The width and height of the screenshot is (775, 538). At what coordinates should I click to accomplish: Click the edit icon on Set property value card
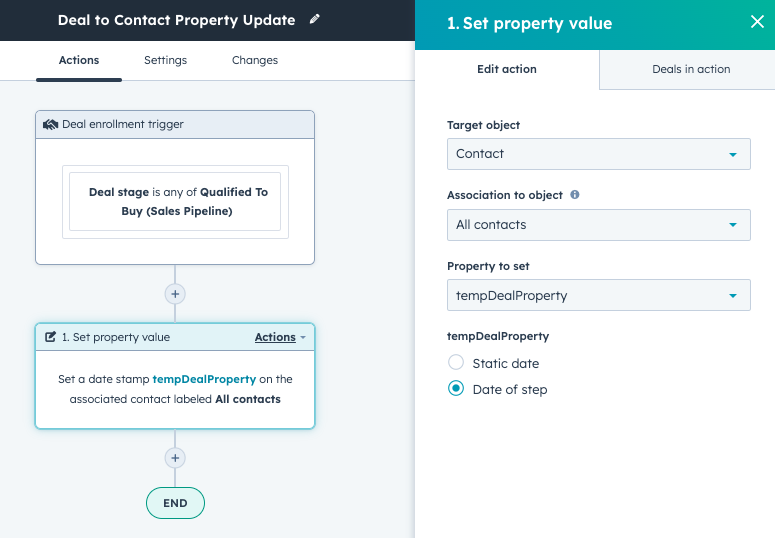pyautogui.click(x=50, y=337)
